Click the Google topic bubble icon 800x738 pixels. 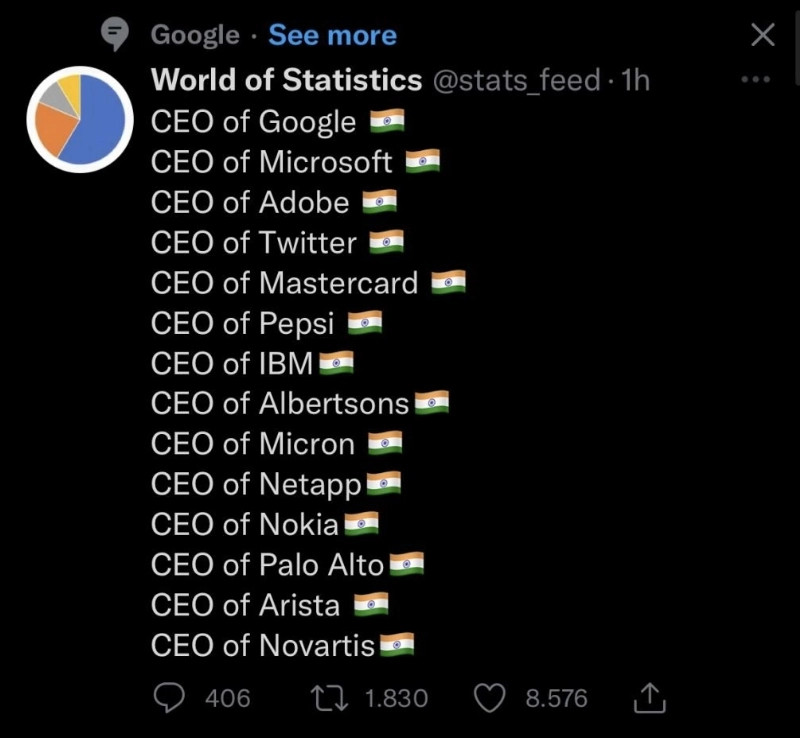[x=117, y=36]
